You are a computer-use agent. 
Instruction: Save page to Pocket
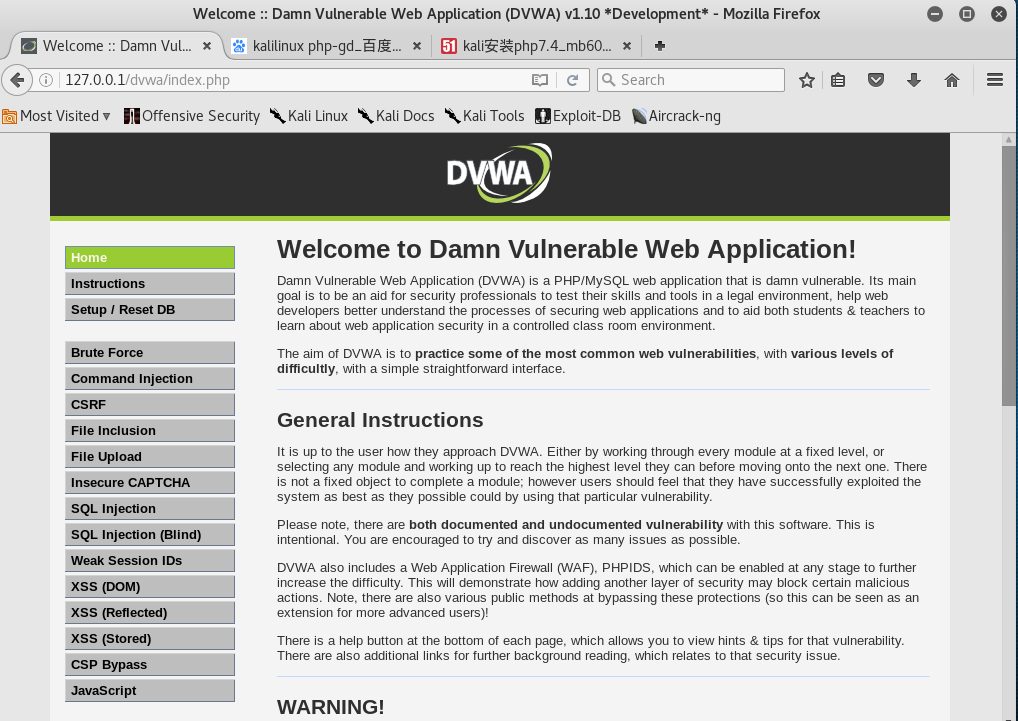coord(876,78)
